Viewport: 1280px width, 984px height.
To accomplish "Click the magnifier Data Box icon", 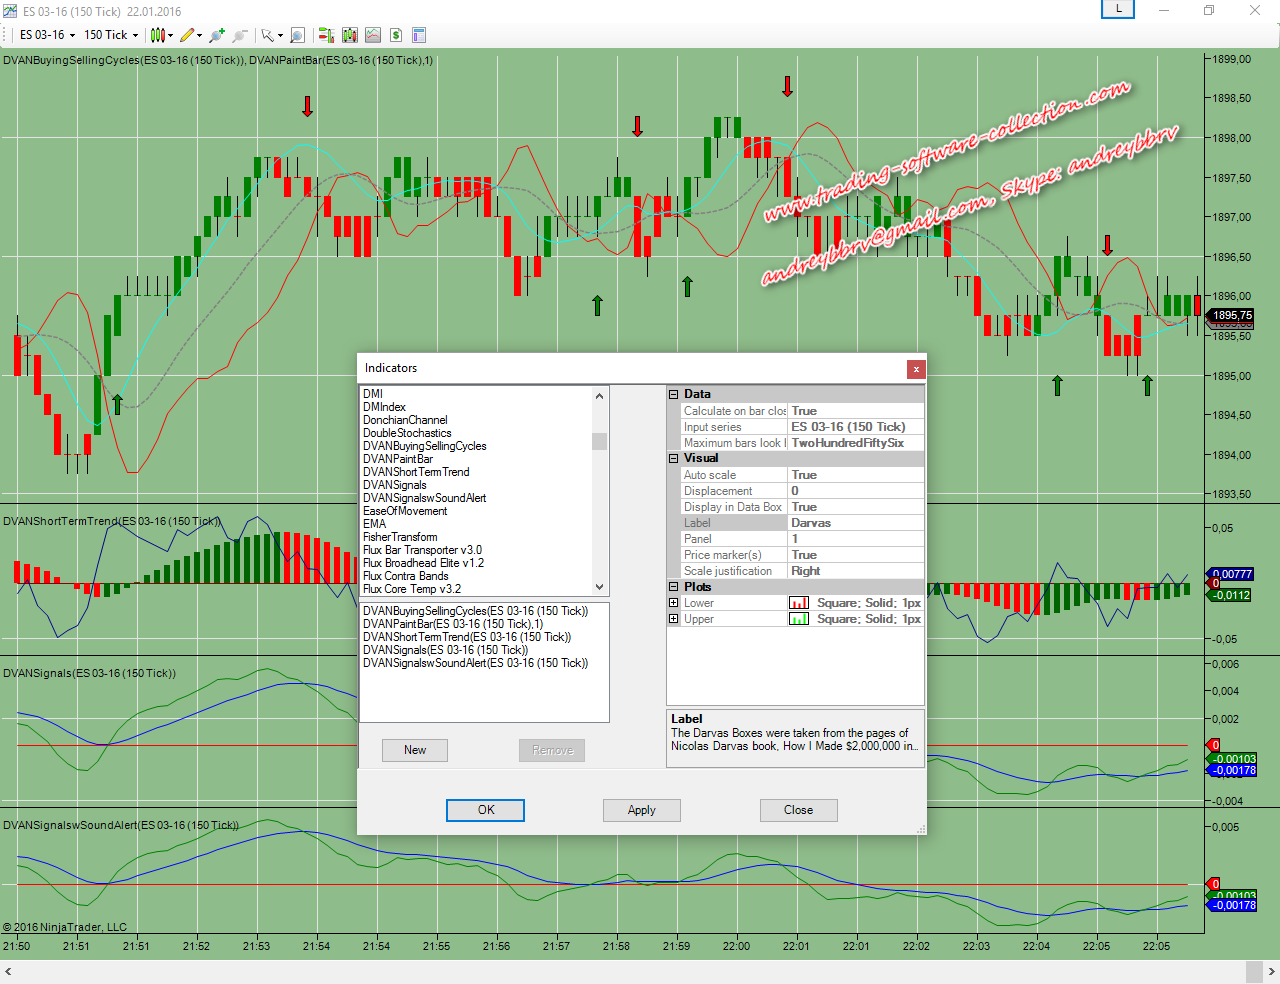I will [x=297, y=35].
